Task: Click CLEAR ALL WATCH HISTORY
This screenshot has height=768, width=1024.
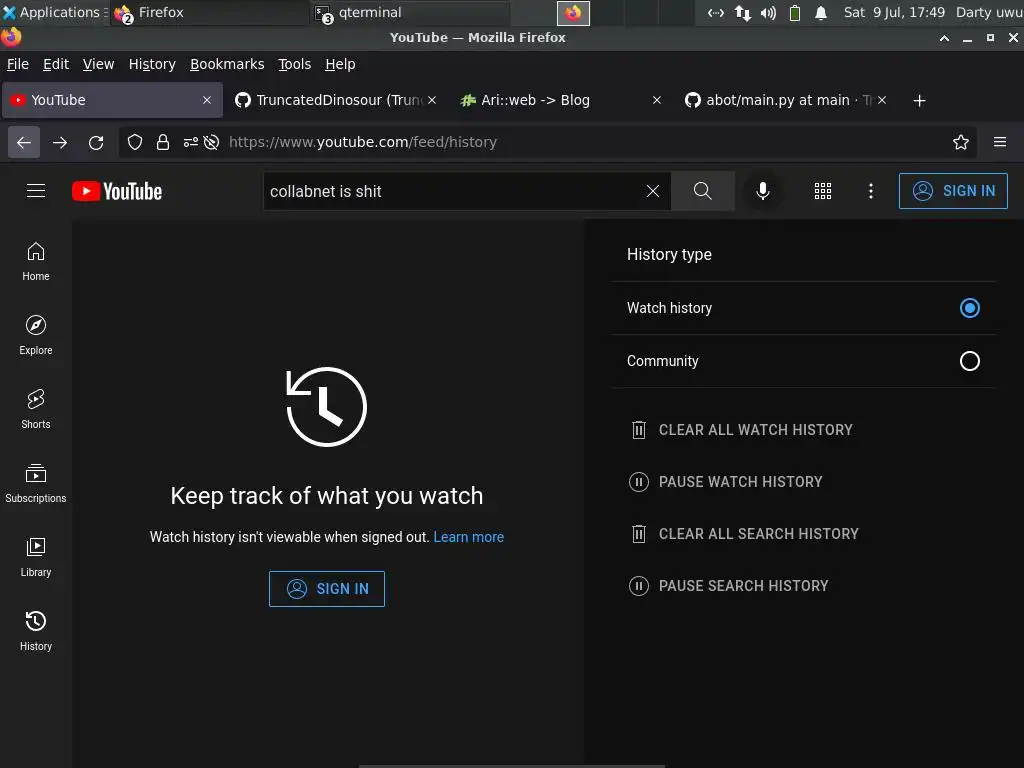Action: (742, 430)
